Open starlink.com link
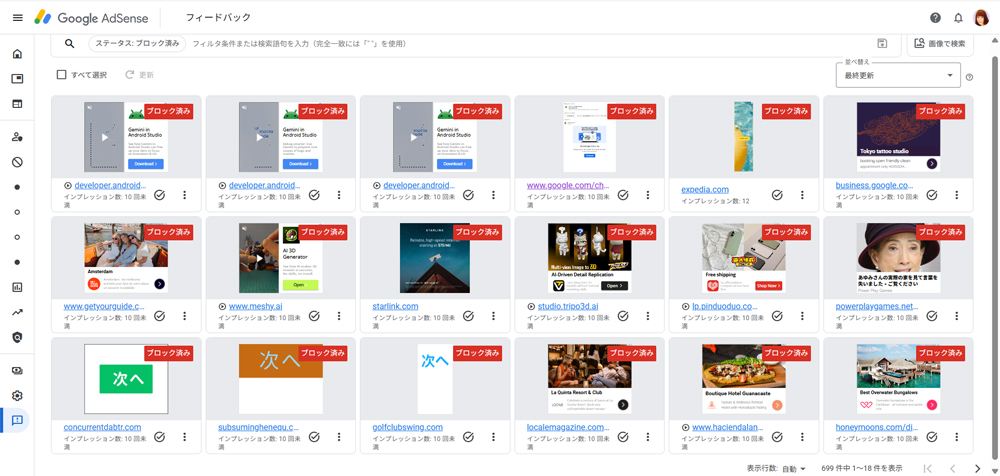 coord(395,306)
